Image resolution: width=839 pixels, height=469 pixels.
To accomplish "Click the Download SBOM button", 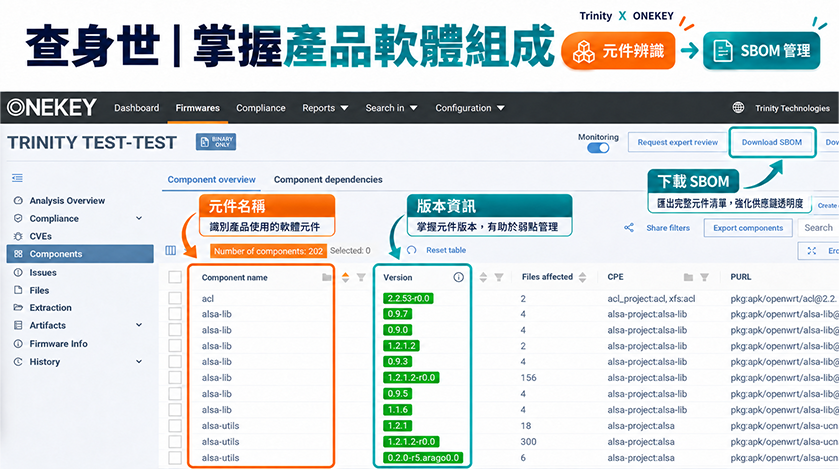I will pos(772,142).
